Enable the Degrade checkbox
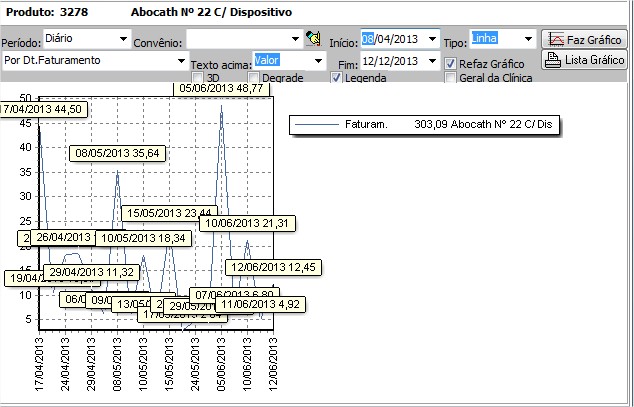Viewport: 634px width, 407px height. (x=254, y=78)
